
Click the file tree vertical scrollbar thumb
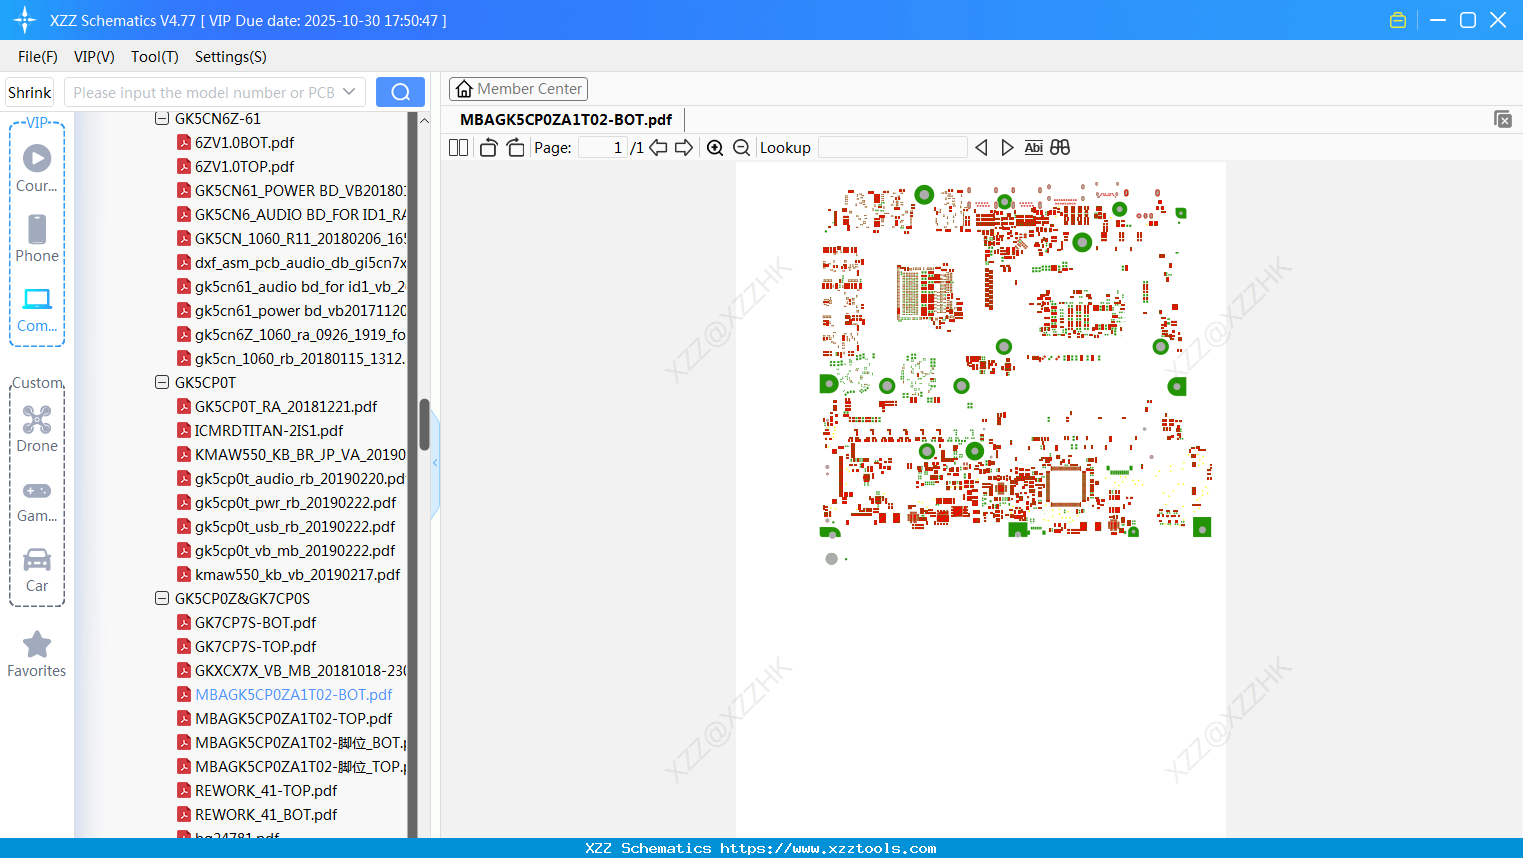[424, 425]
